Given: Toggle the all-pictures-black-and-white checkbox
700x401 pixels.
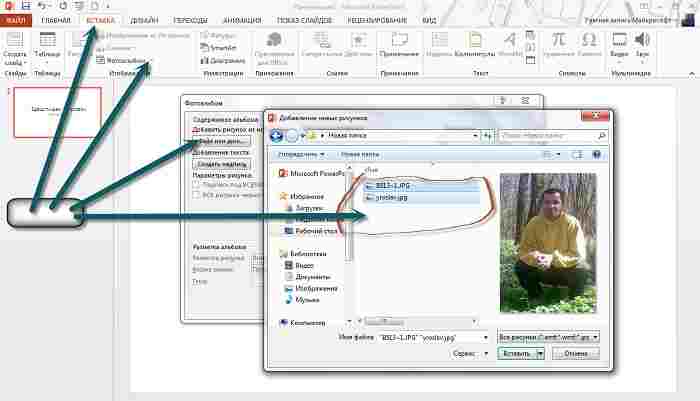Looking at the screenshot, I should click(196, 195).
